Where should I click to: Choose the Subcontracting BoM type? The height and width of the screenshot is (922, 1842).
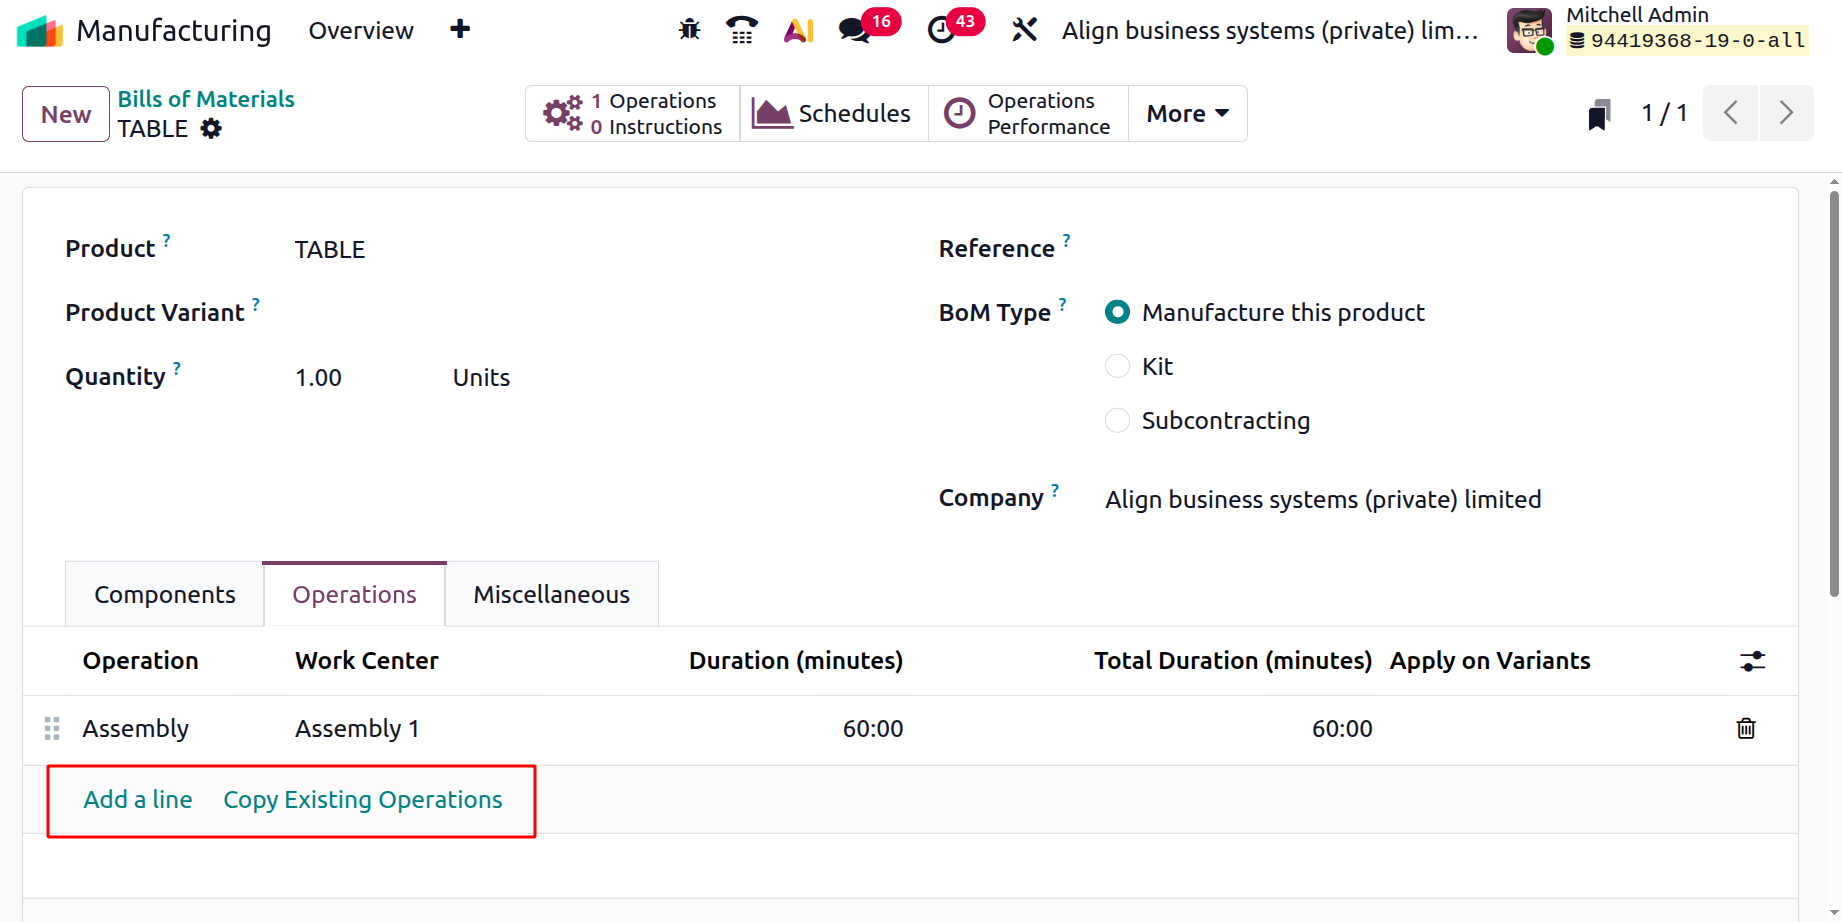[x=1117, y=420]
